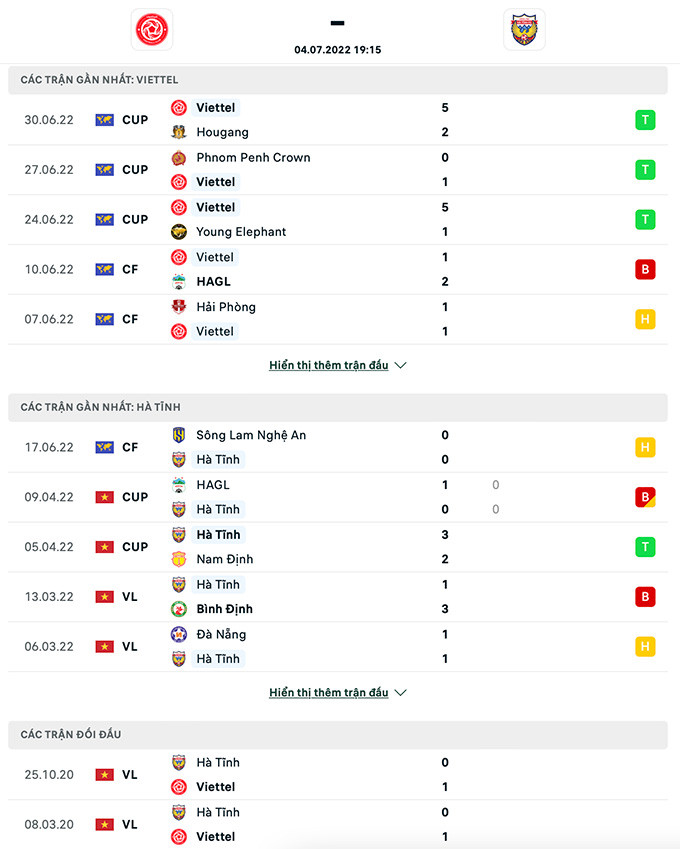680x849 pixels.
Task: Click the Nam Định team logo
Action: 179,559
